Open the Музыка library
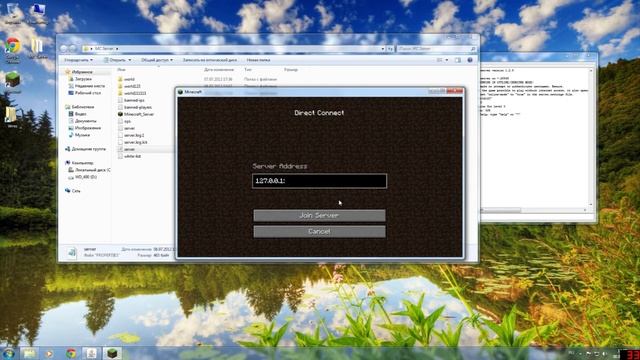 tap(82, 135)
